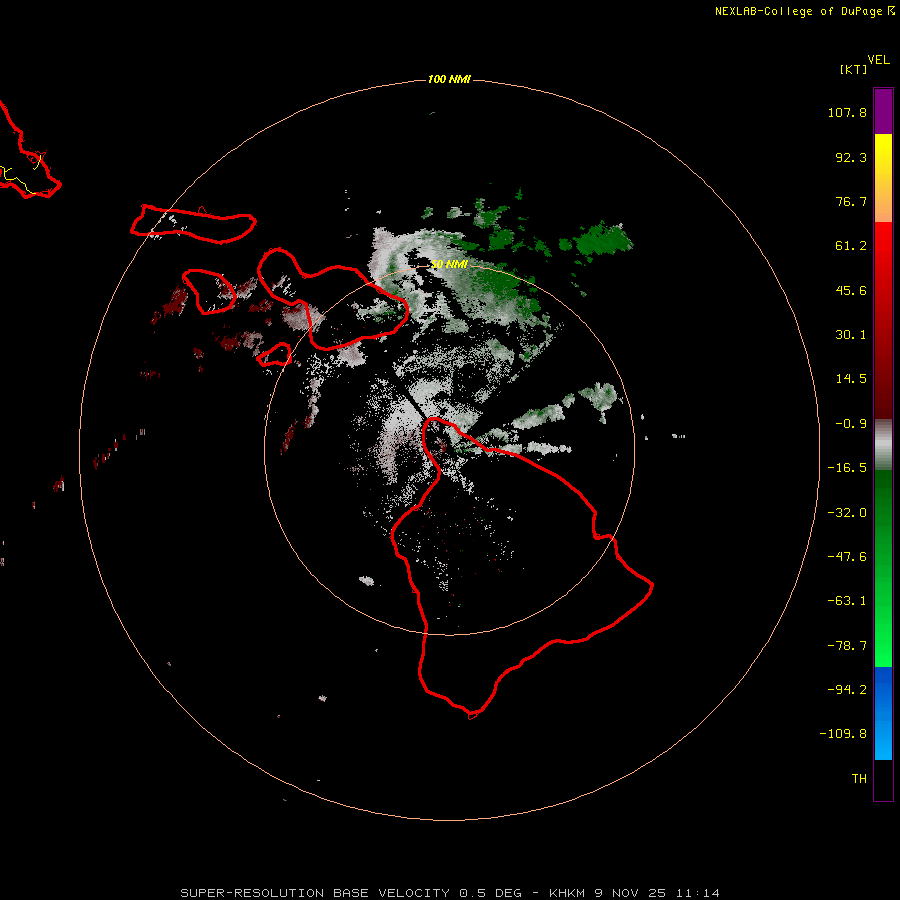Image resolution: width=900 pixels, height=900 pixels.
Task: Click the 107.8 velocity scale value
Action: pos(847,112)
